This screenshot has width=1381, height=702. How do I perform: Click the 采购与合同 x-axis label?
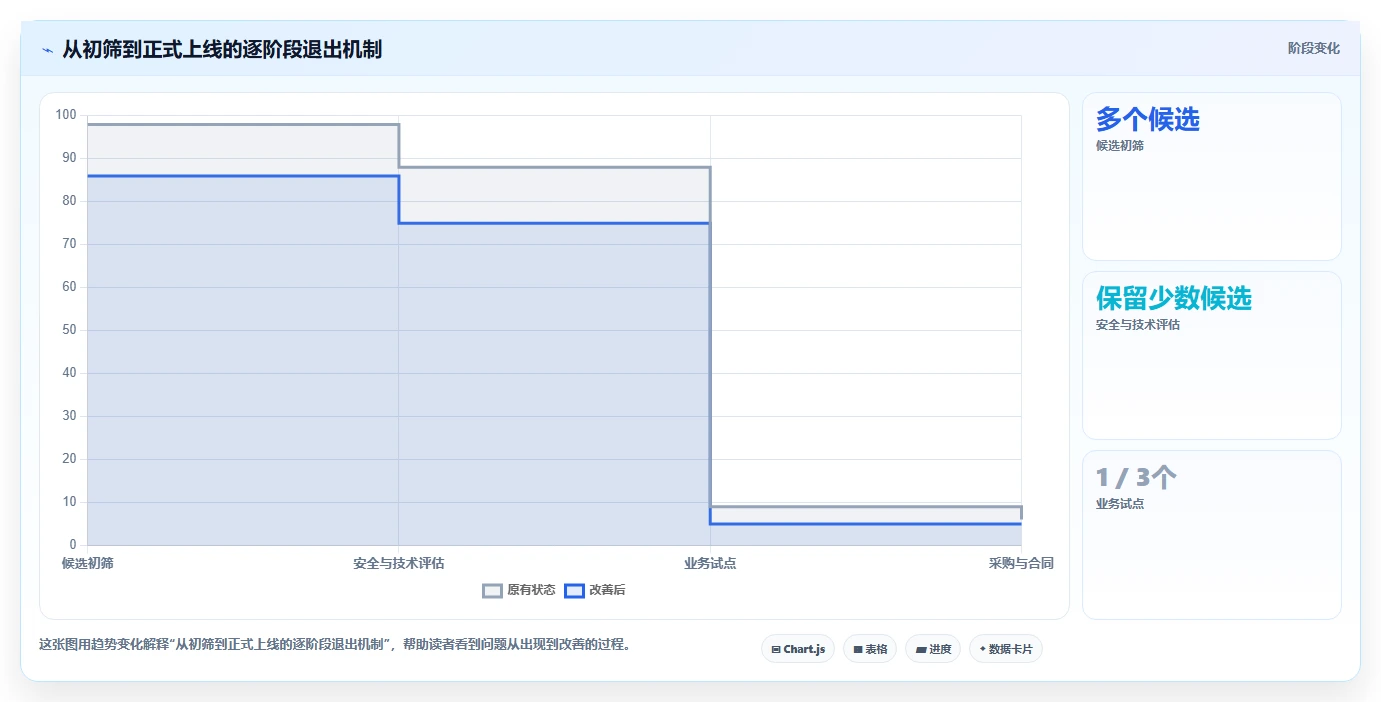pos(1021,563)
